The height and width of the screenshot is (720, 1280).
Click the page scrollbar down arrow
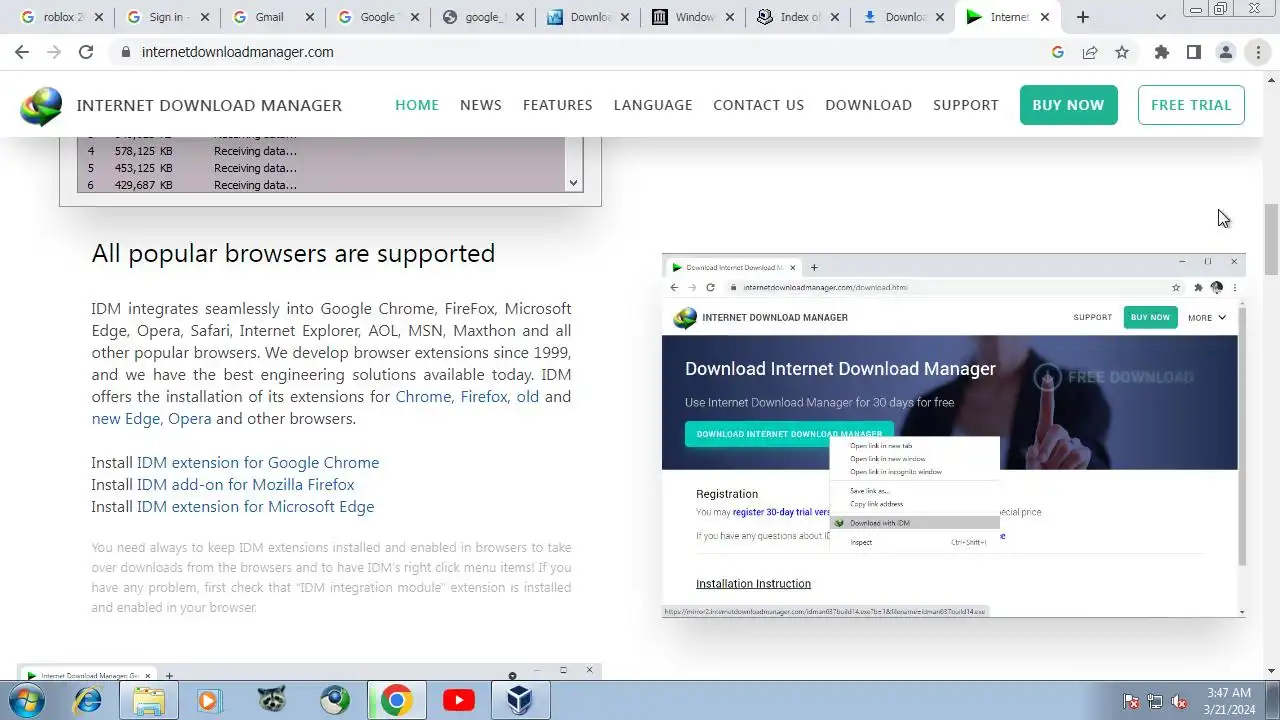point(1271,671)
